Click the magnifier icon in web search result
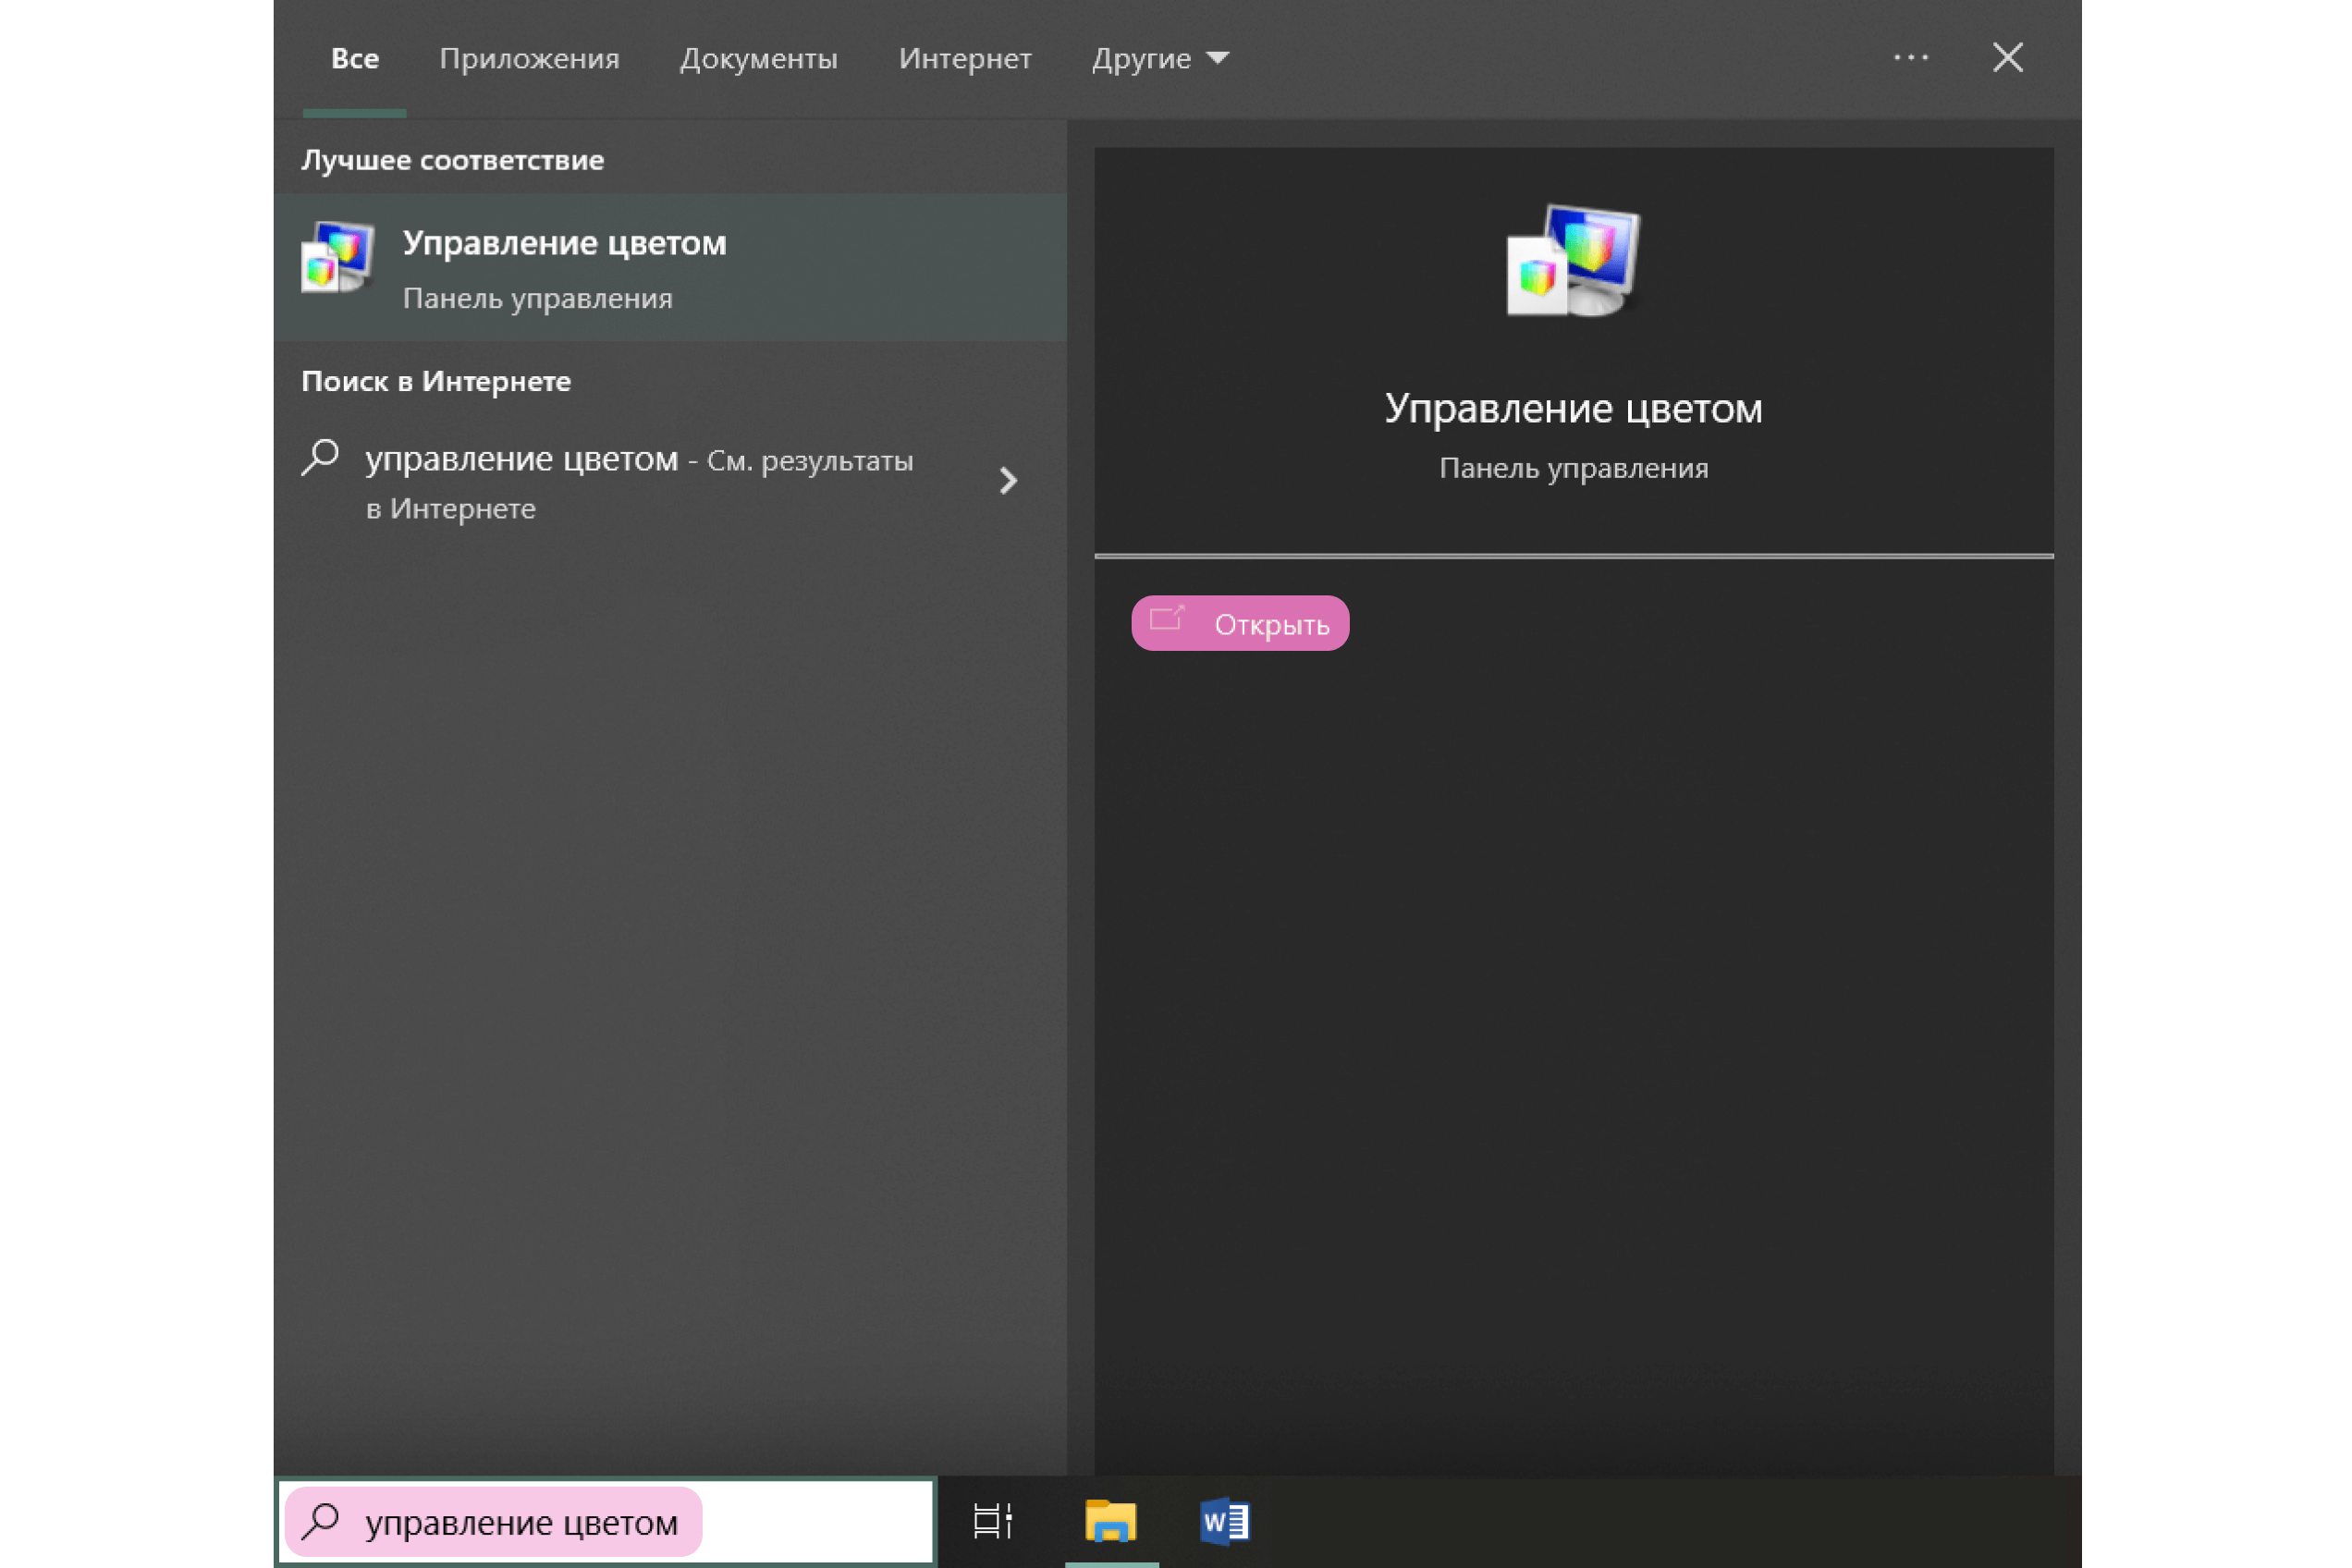 [321, 458]
